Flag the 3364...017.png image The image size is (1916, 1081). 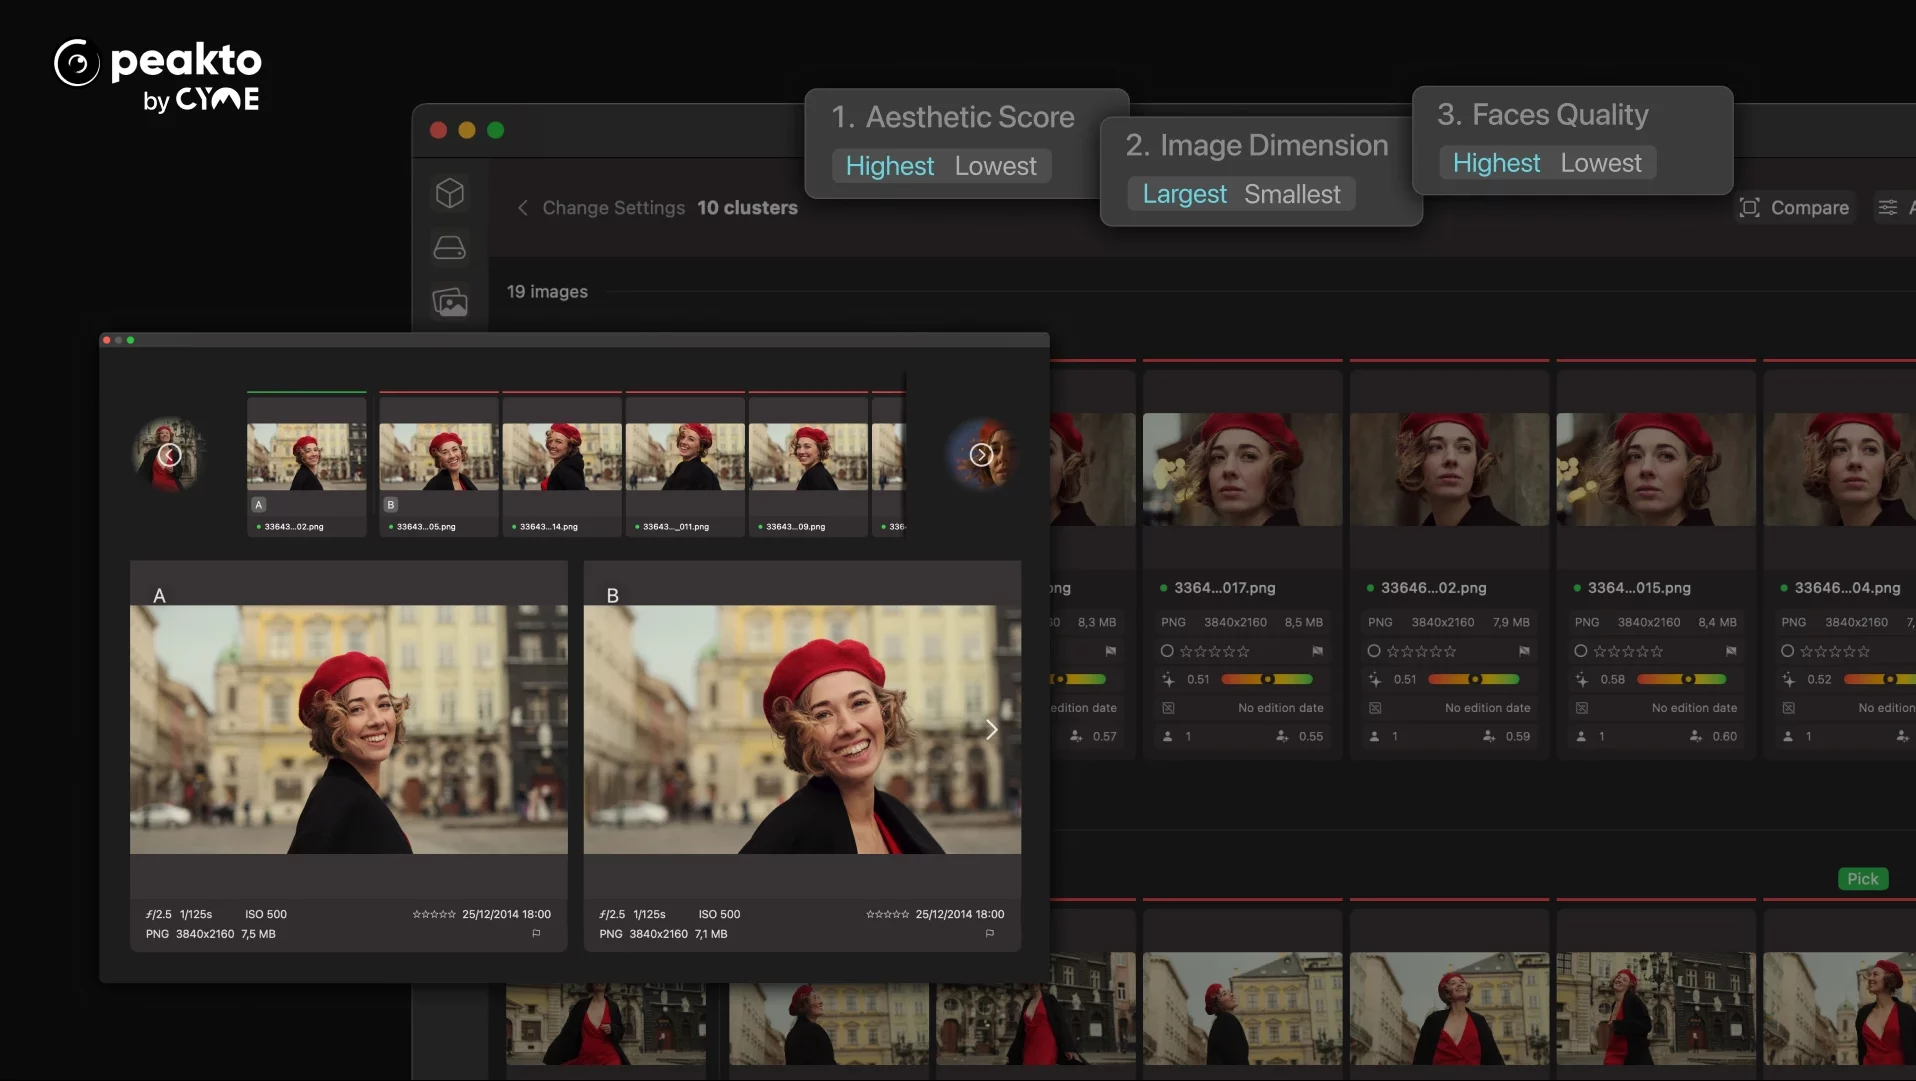pyautogui.click(x=1317, y=651)
